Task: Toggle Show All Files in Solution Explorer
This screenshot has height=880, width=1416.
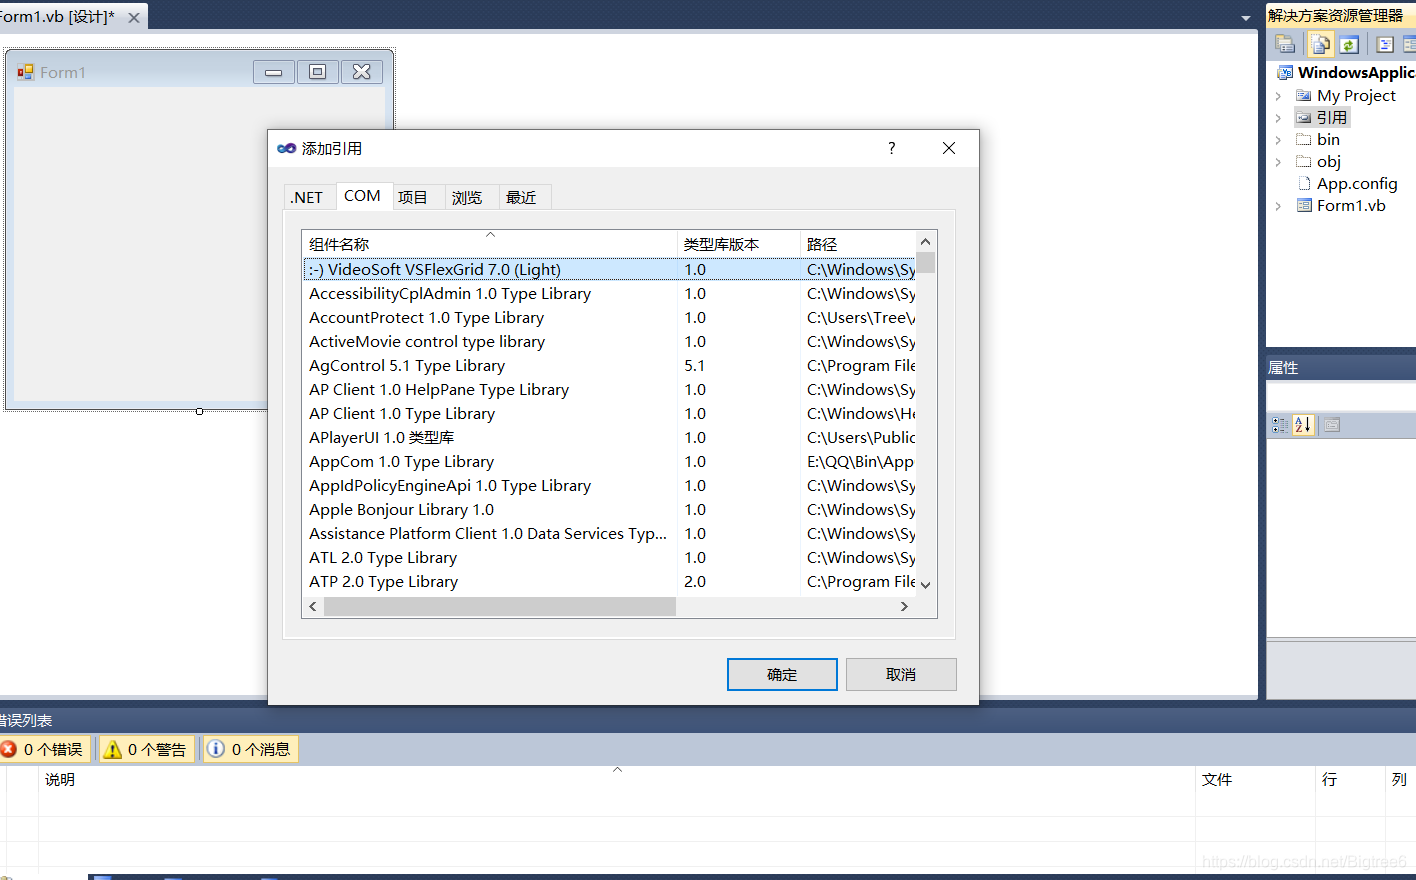Action: point(1321,44)
